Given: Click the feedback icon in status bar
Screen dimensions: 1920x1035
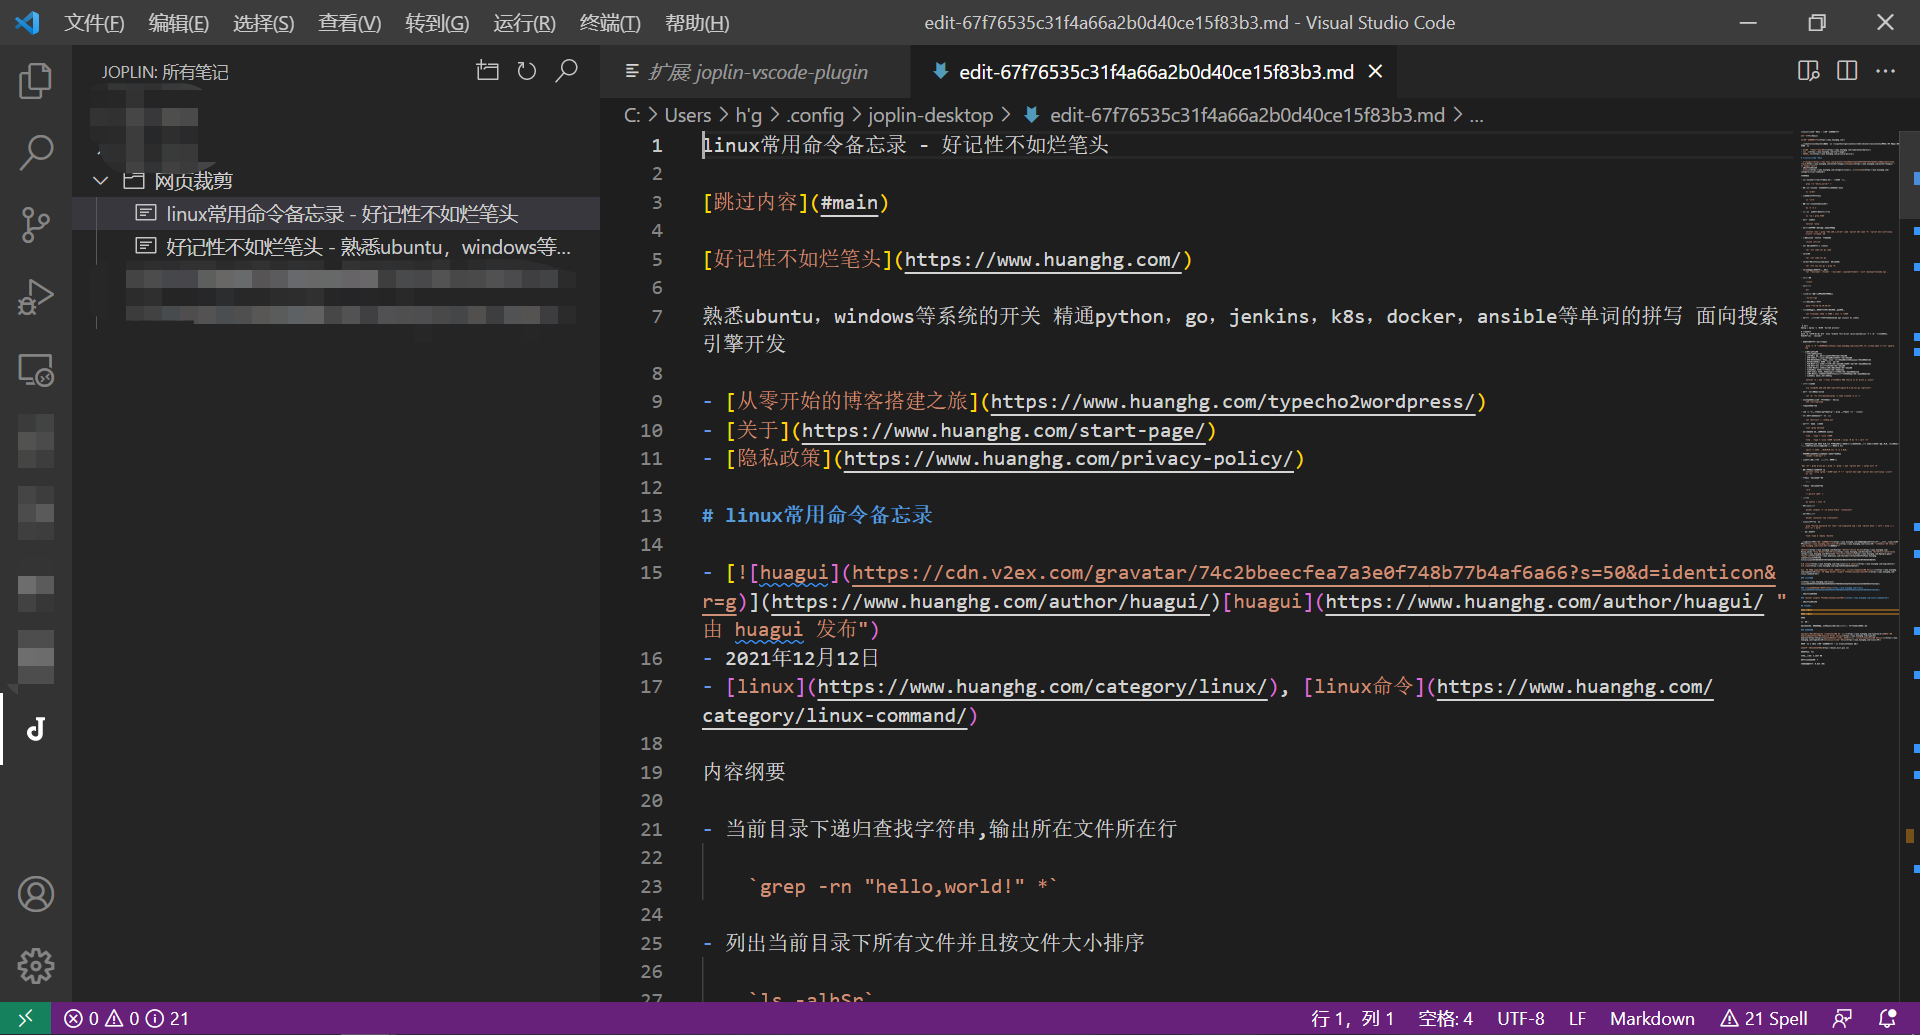Looking at the screenshot, I should [x=1842, y=1018].
